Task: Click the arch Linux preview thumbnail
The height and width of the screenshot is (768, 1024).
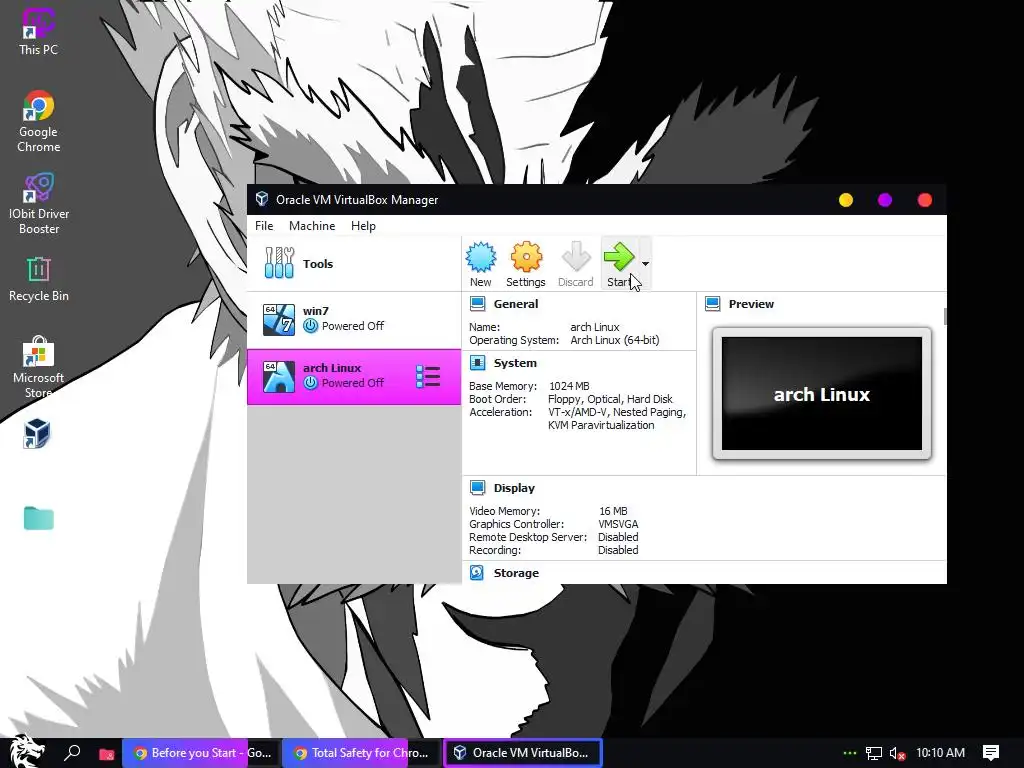Action: pos(822,393)
